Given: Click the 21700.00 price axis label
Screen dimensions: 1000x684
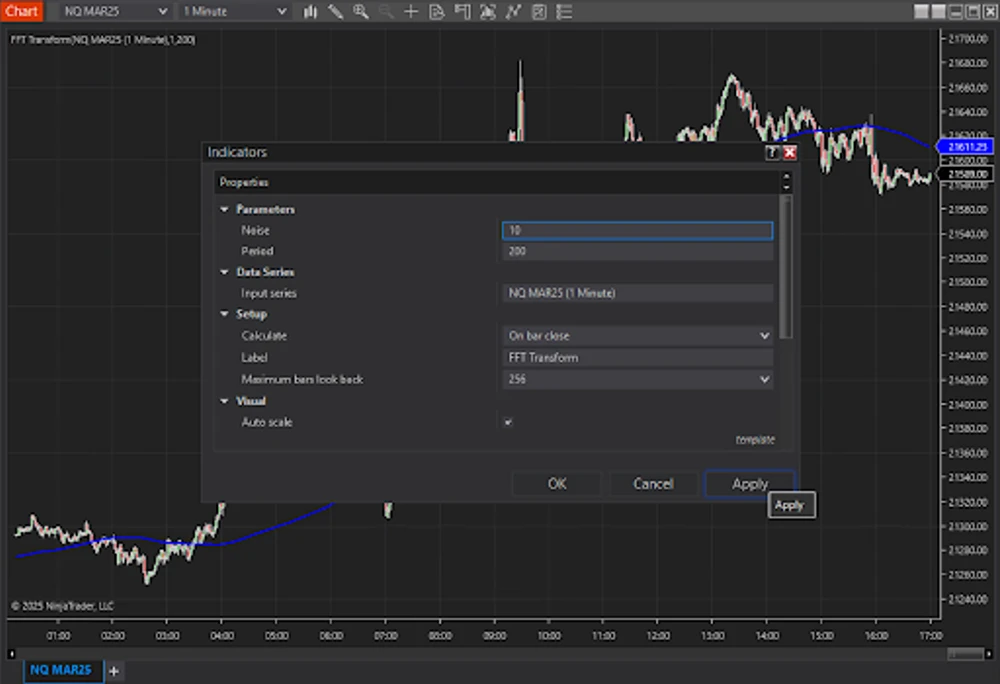Looking at the screenshot, I should (x=968, y=39).
